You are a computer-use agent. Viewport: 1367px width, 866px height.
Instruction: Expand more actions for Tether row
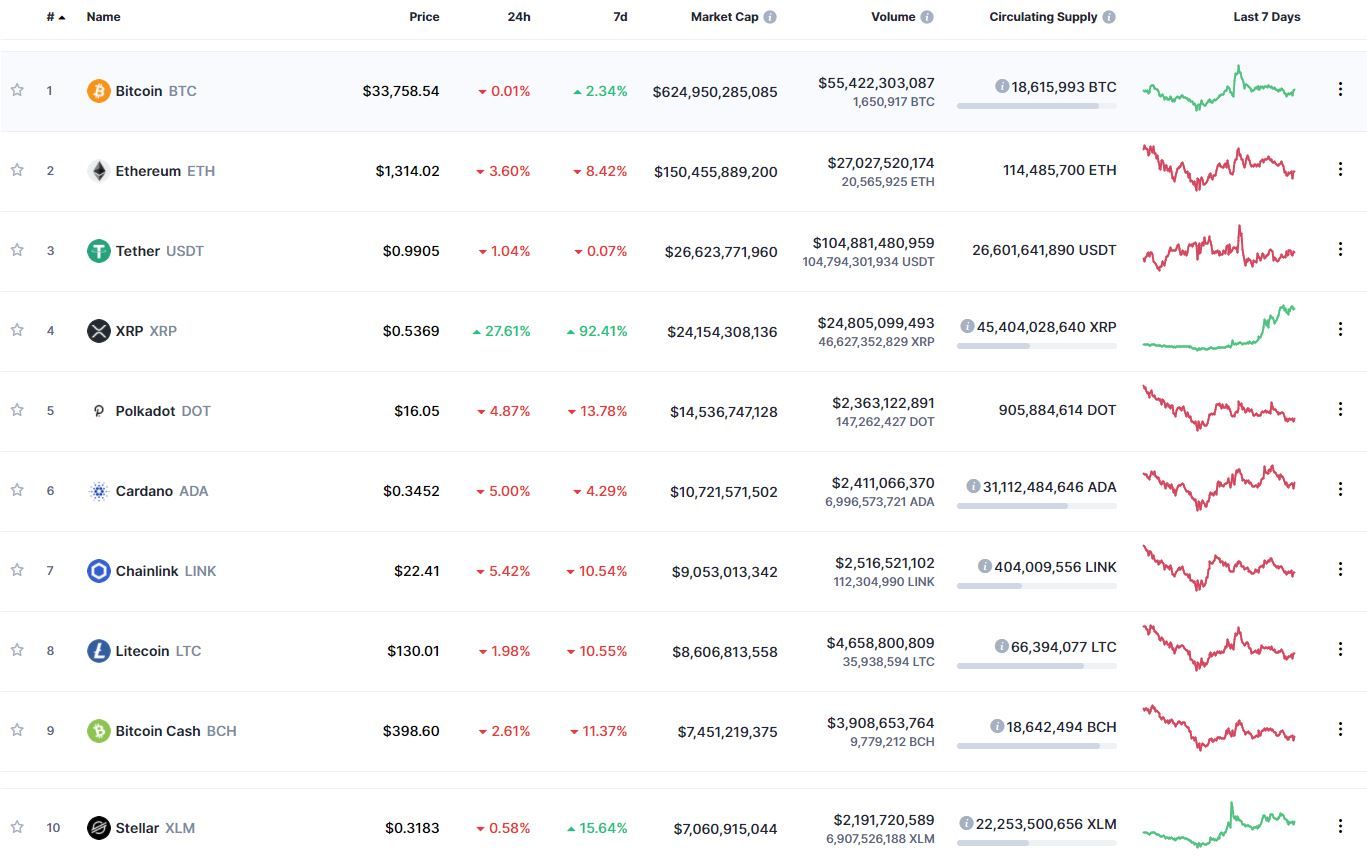point(1340,249)
